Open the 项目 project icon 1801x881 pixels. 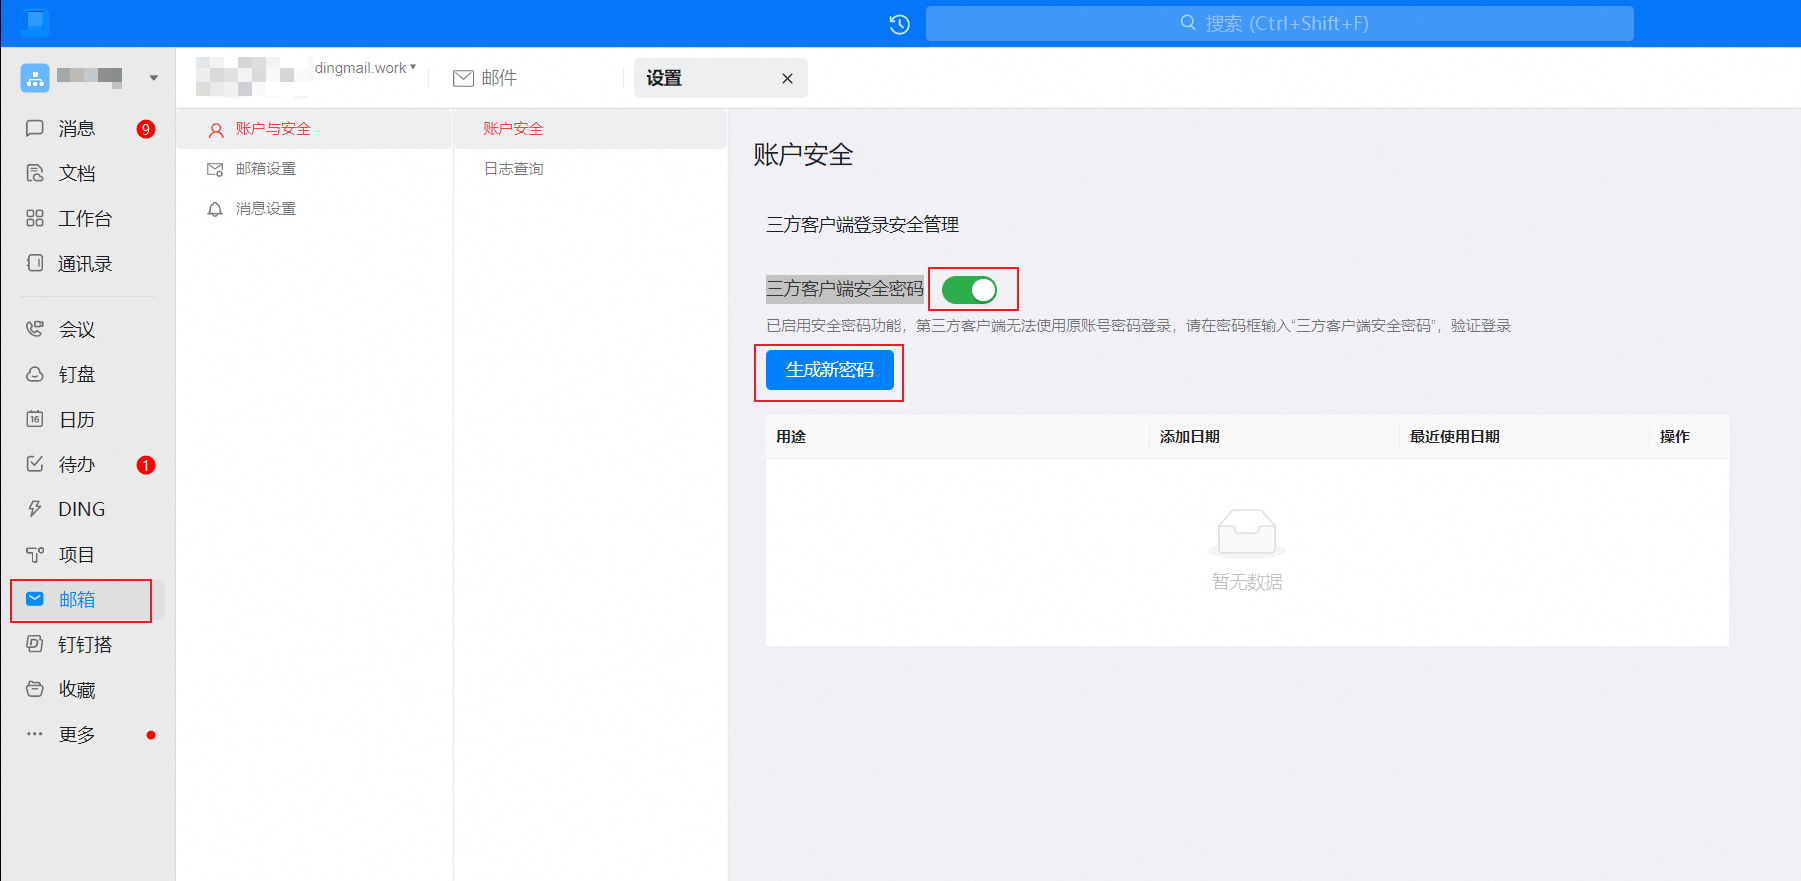pos(35,554)
